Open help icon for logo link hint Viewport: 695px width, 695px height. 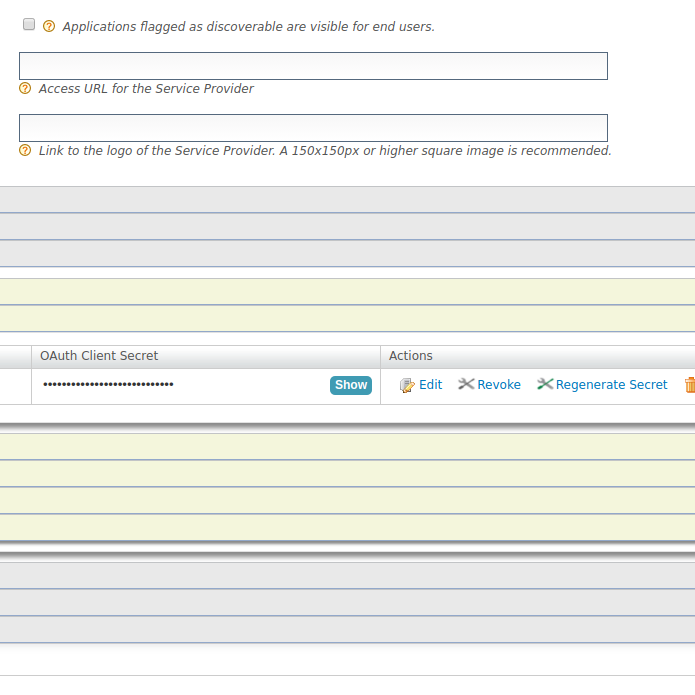coord(25,150)
